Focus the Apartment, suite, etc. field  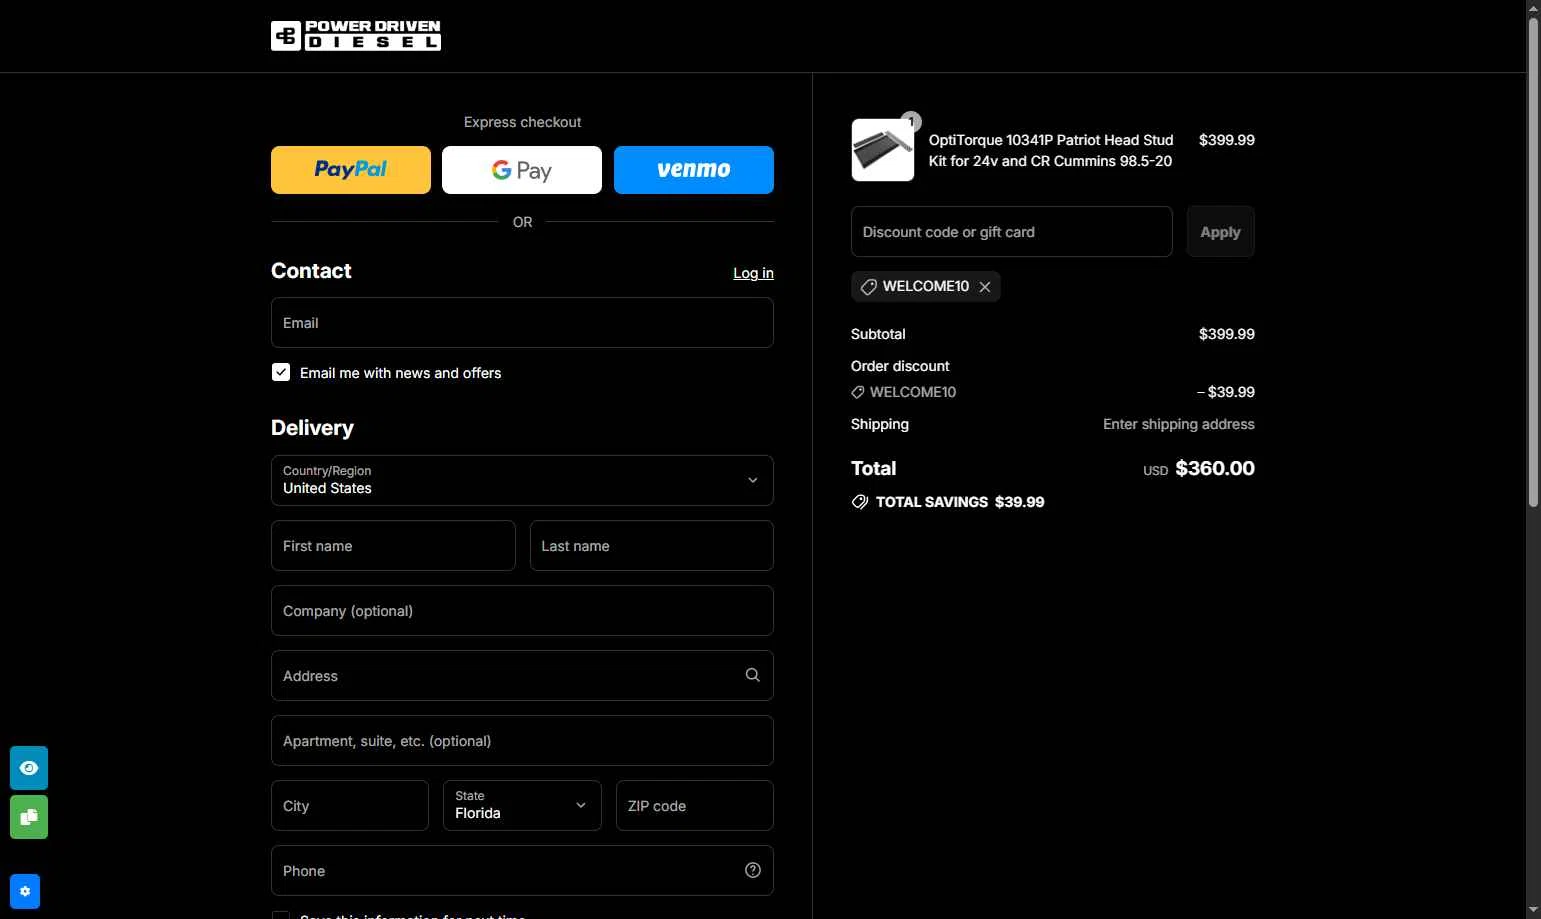tap(522, 741)
